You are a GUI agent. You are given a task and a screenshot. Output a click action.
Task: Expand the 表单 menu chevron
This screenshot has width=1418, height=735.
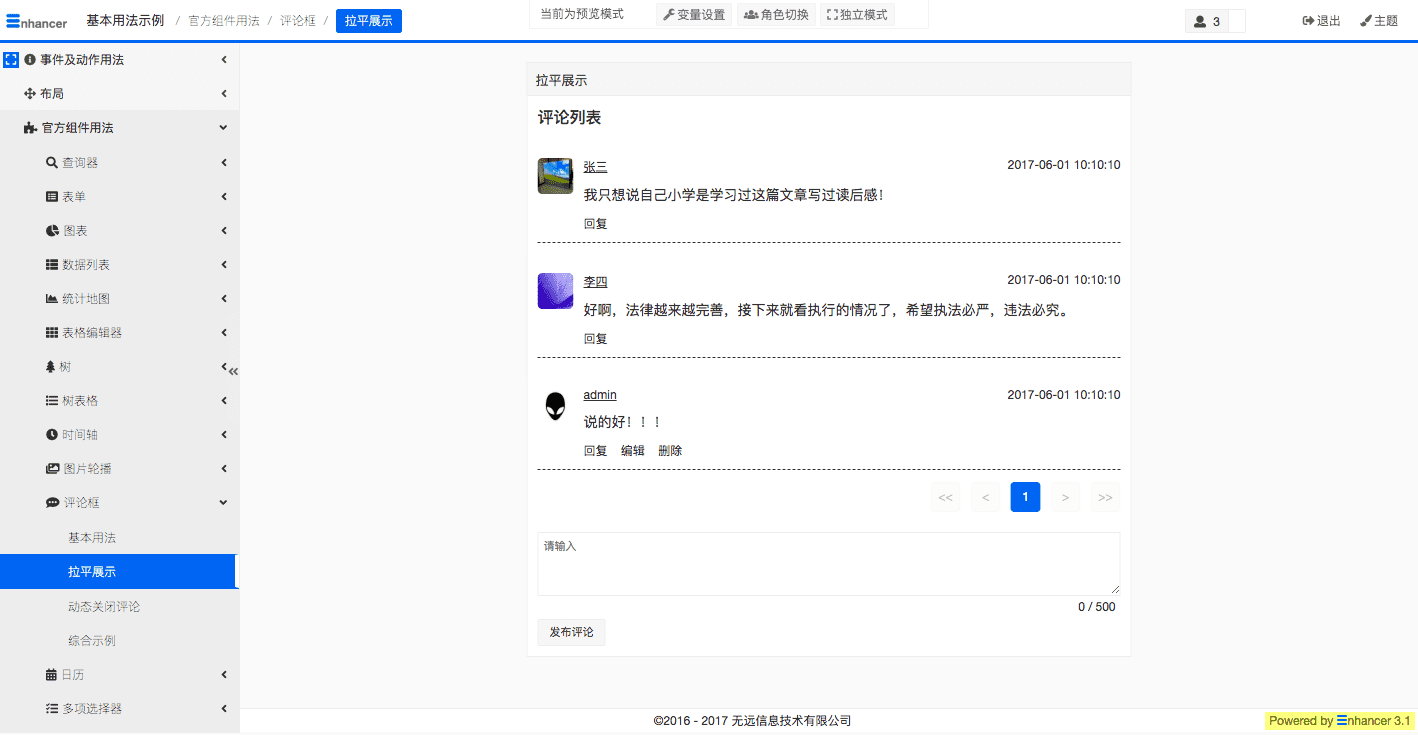click(224, 197)
